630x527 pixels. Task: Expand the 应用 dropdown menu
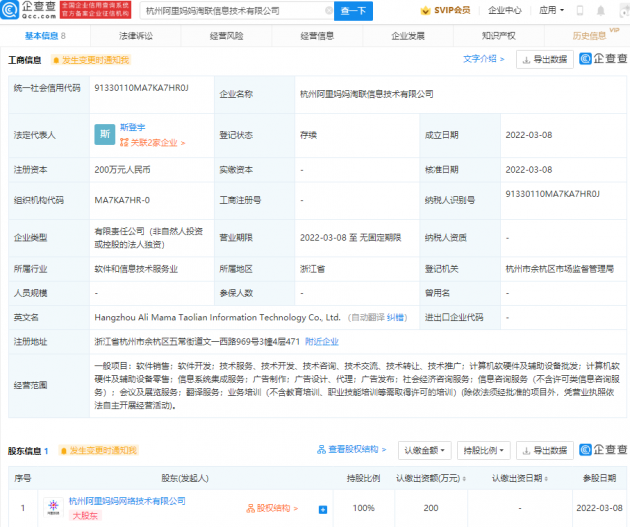tap(552, 10)
